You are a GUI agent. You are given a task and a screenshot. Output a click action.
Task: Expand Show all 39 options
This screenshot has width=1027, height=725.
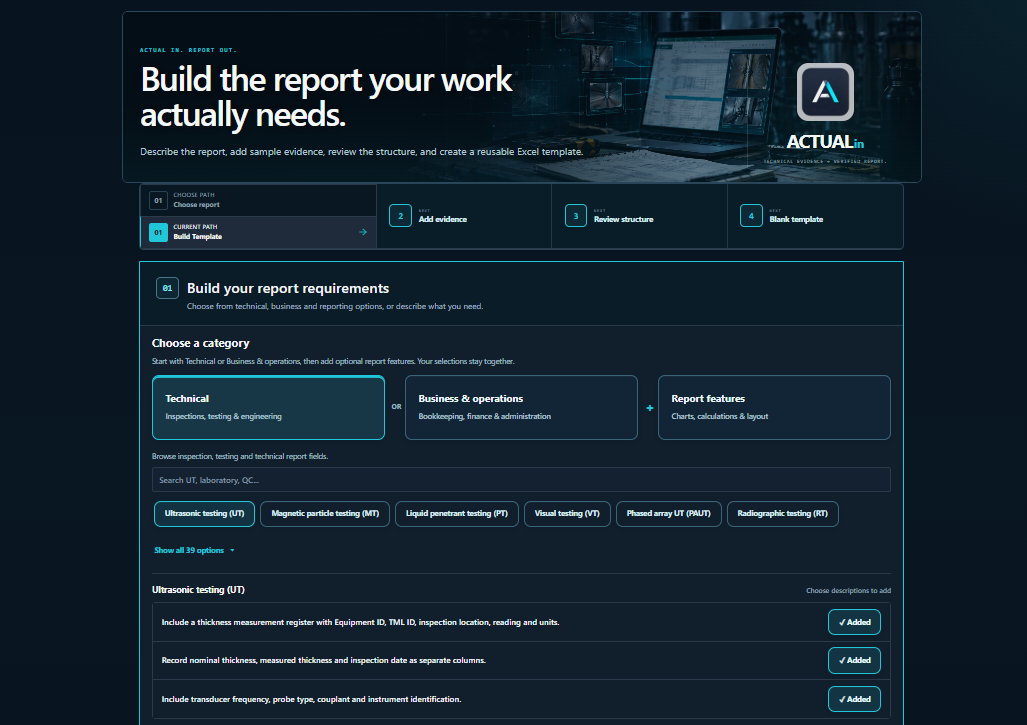(x=194, y=551)
